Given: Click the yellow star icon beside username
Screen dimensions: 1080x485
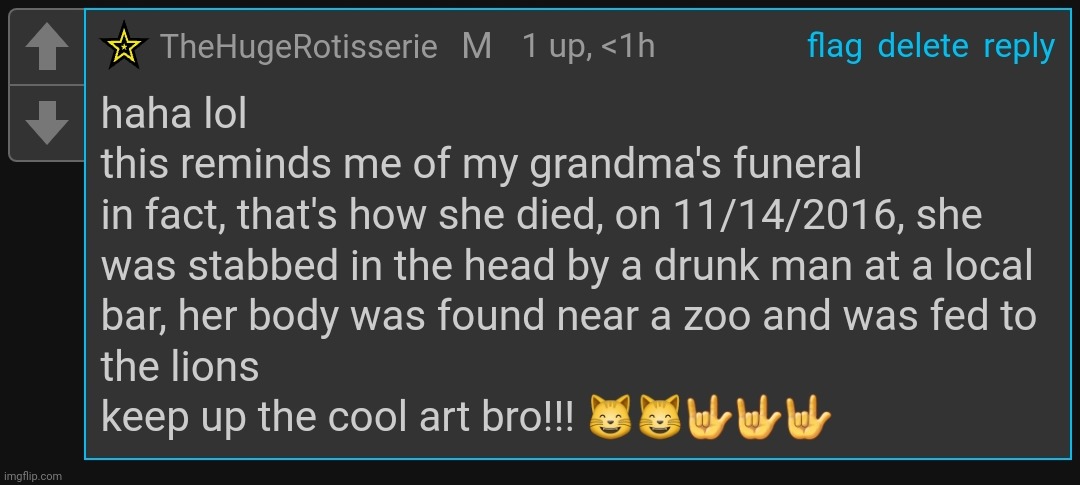Looking at the screenshot, I should [125, 47].
